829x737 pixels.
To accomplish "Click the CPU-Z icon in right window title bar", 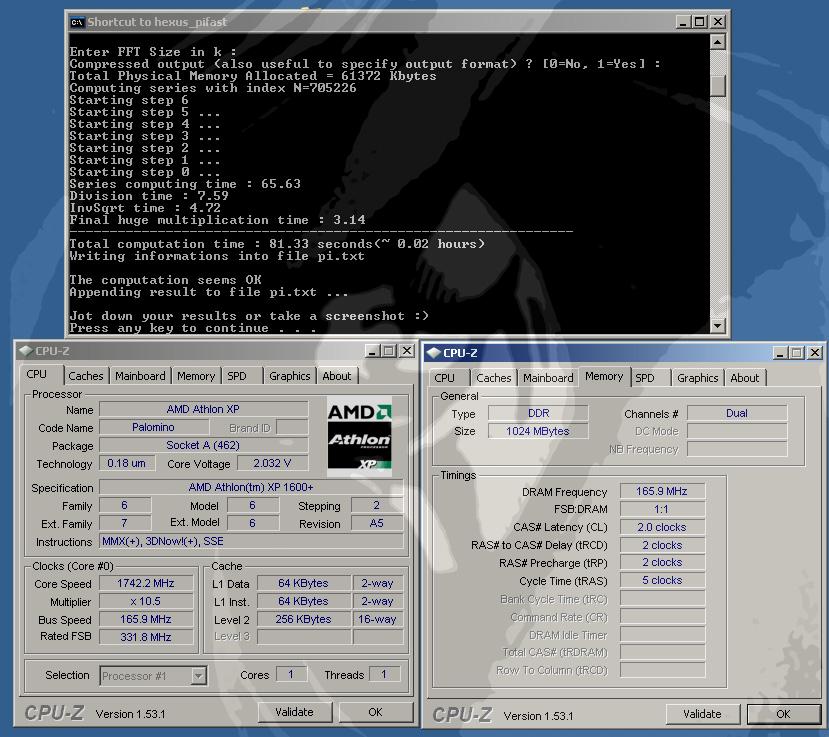I will 434,353.
